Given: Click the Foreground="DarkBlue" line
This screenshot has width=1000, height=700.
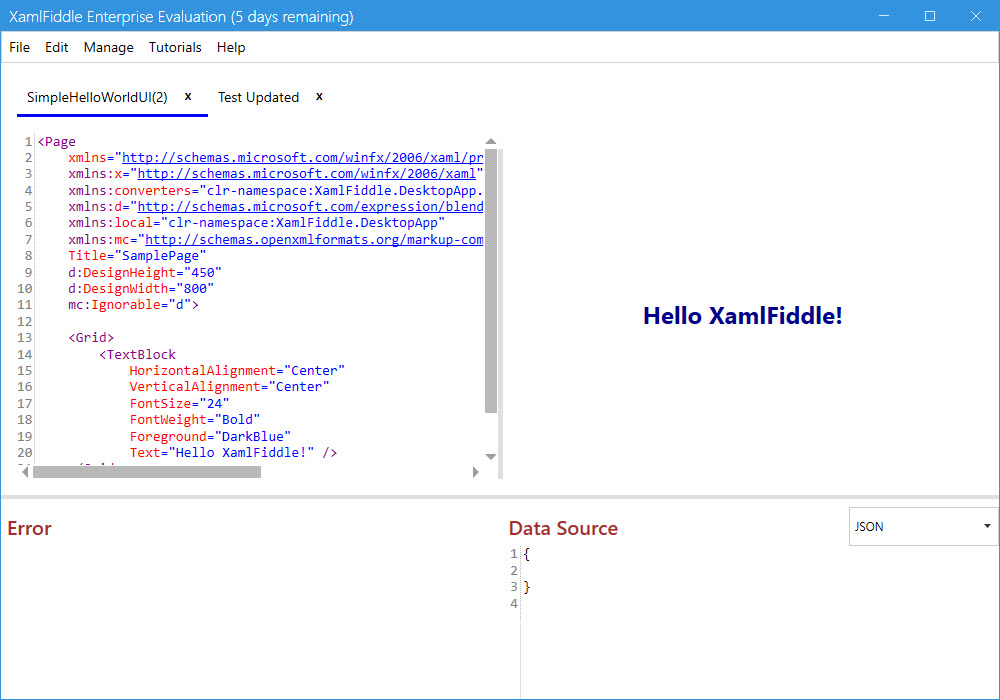Looking at the screenshot, I should click(x=210, y=436).
